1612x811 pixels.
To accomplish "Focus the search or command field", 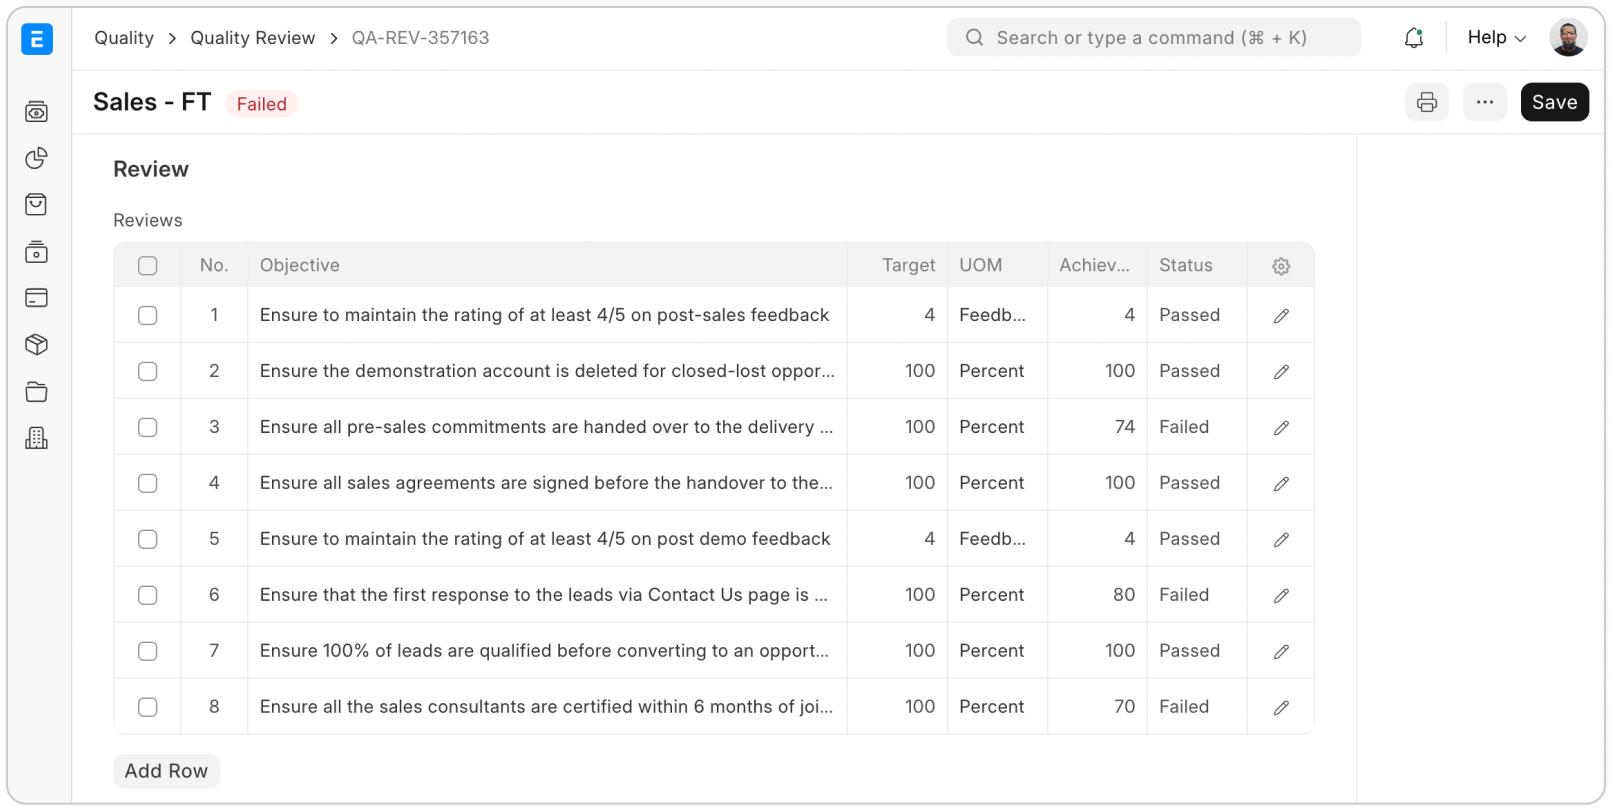I will tap(1153, 38).
